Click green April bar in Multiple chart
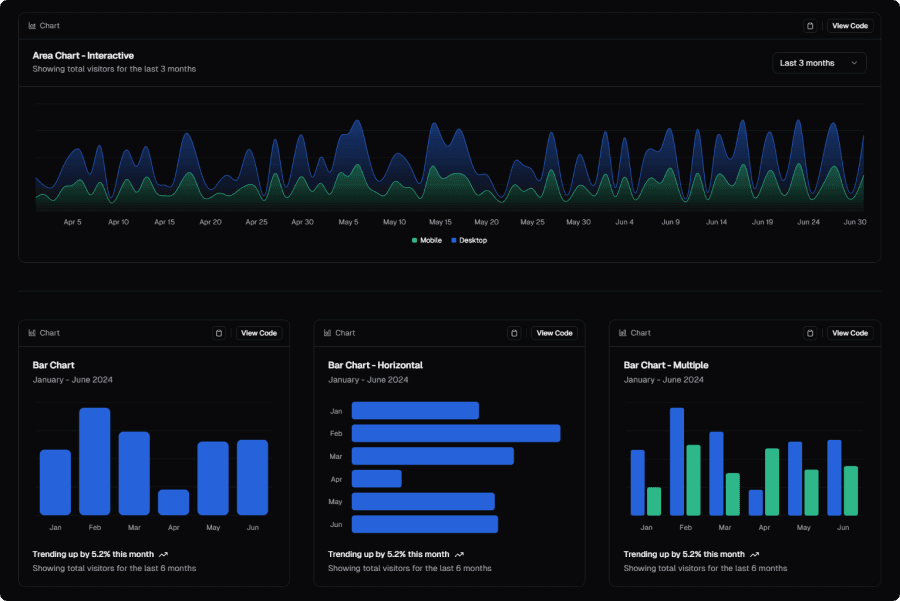The width and height of the screenshot is (900, 601). point(772,481)
